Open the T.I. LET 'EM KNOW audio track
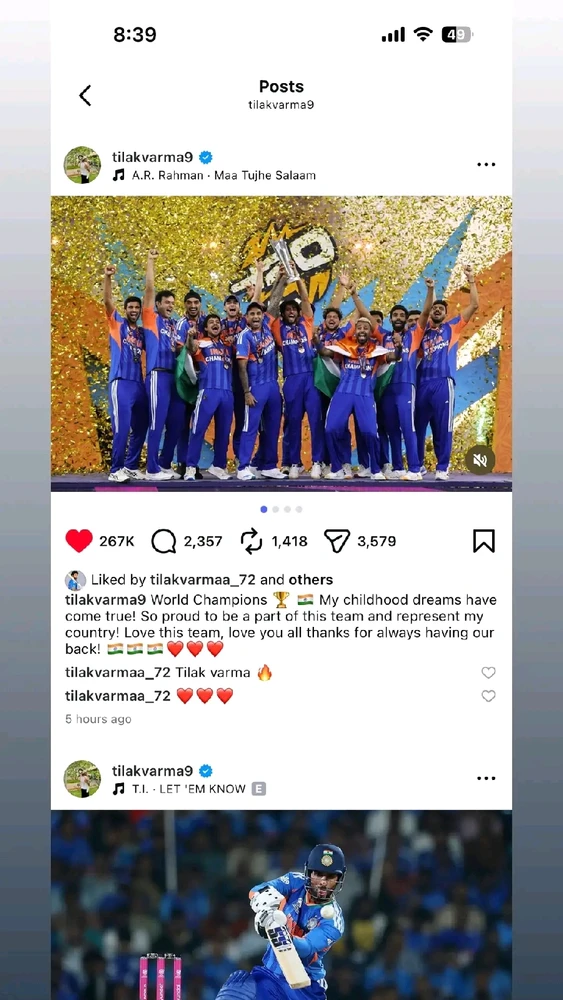Viewport: 563px width, 1000px height. [x=189, y=789]
